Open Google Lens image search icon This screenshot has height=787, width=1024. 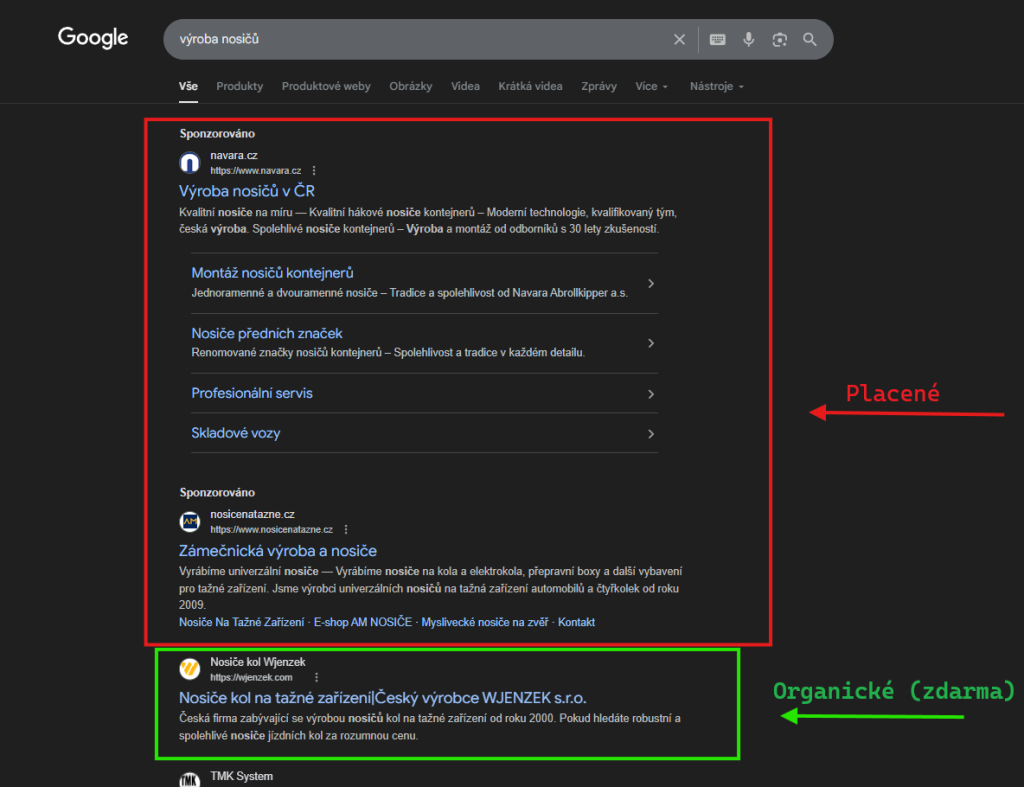pos(779,40)
